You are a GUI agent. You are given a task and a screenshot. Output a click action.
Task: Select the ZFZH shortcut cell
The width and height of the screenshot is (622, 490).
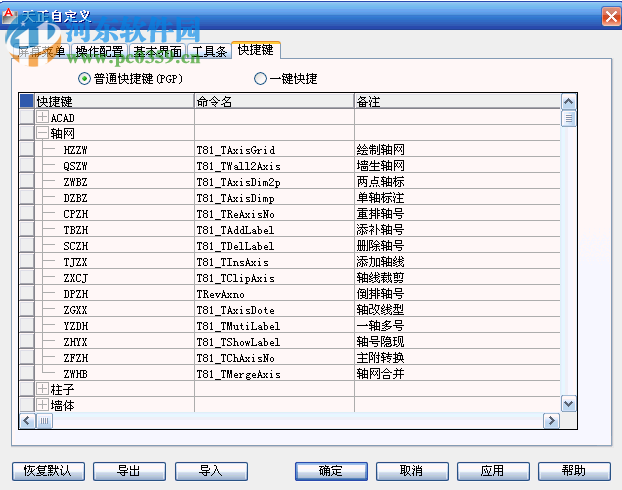(114, 358)
